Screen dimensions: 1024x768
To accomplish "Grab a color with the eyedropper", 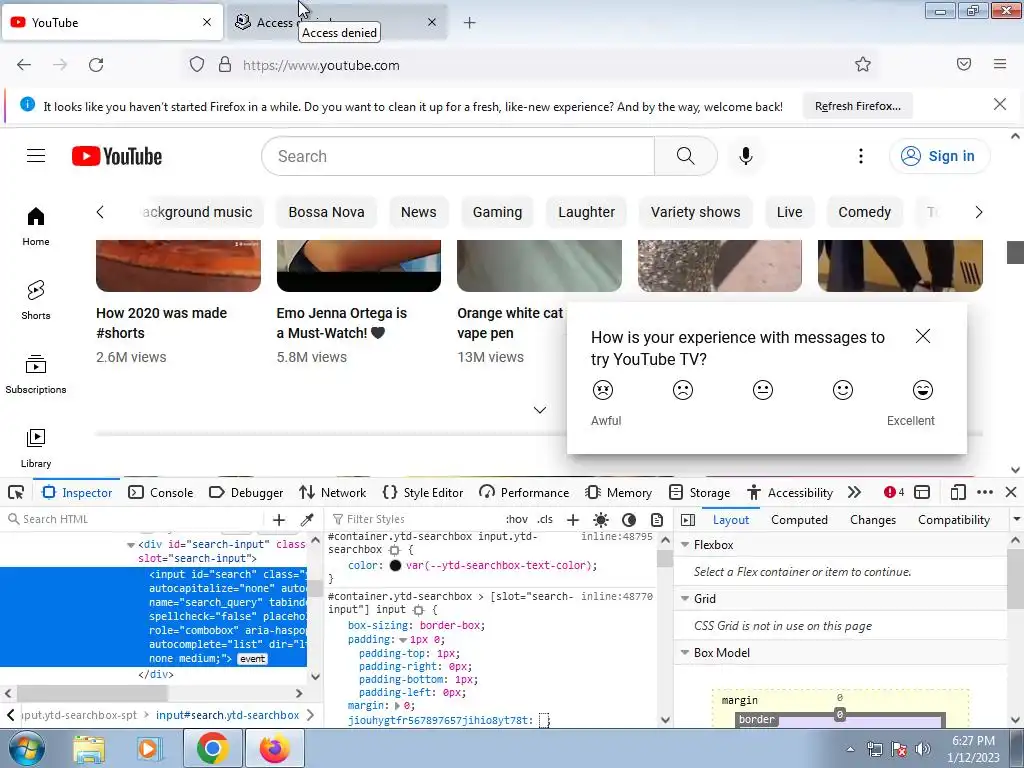I will pyautogui.click(x=307, y=519).
